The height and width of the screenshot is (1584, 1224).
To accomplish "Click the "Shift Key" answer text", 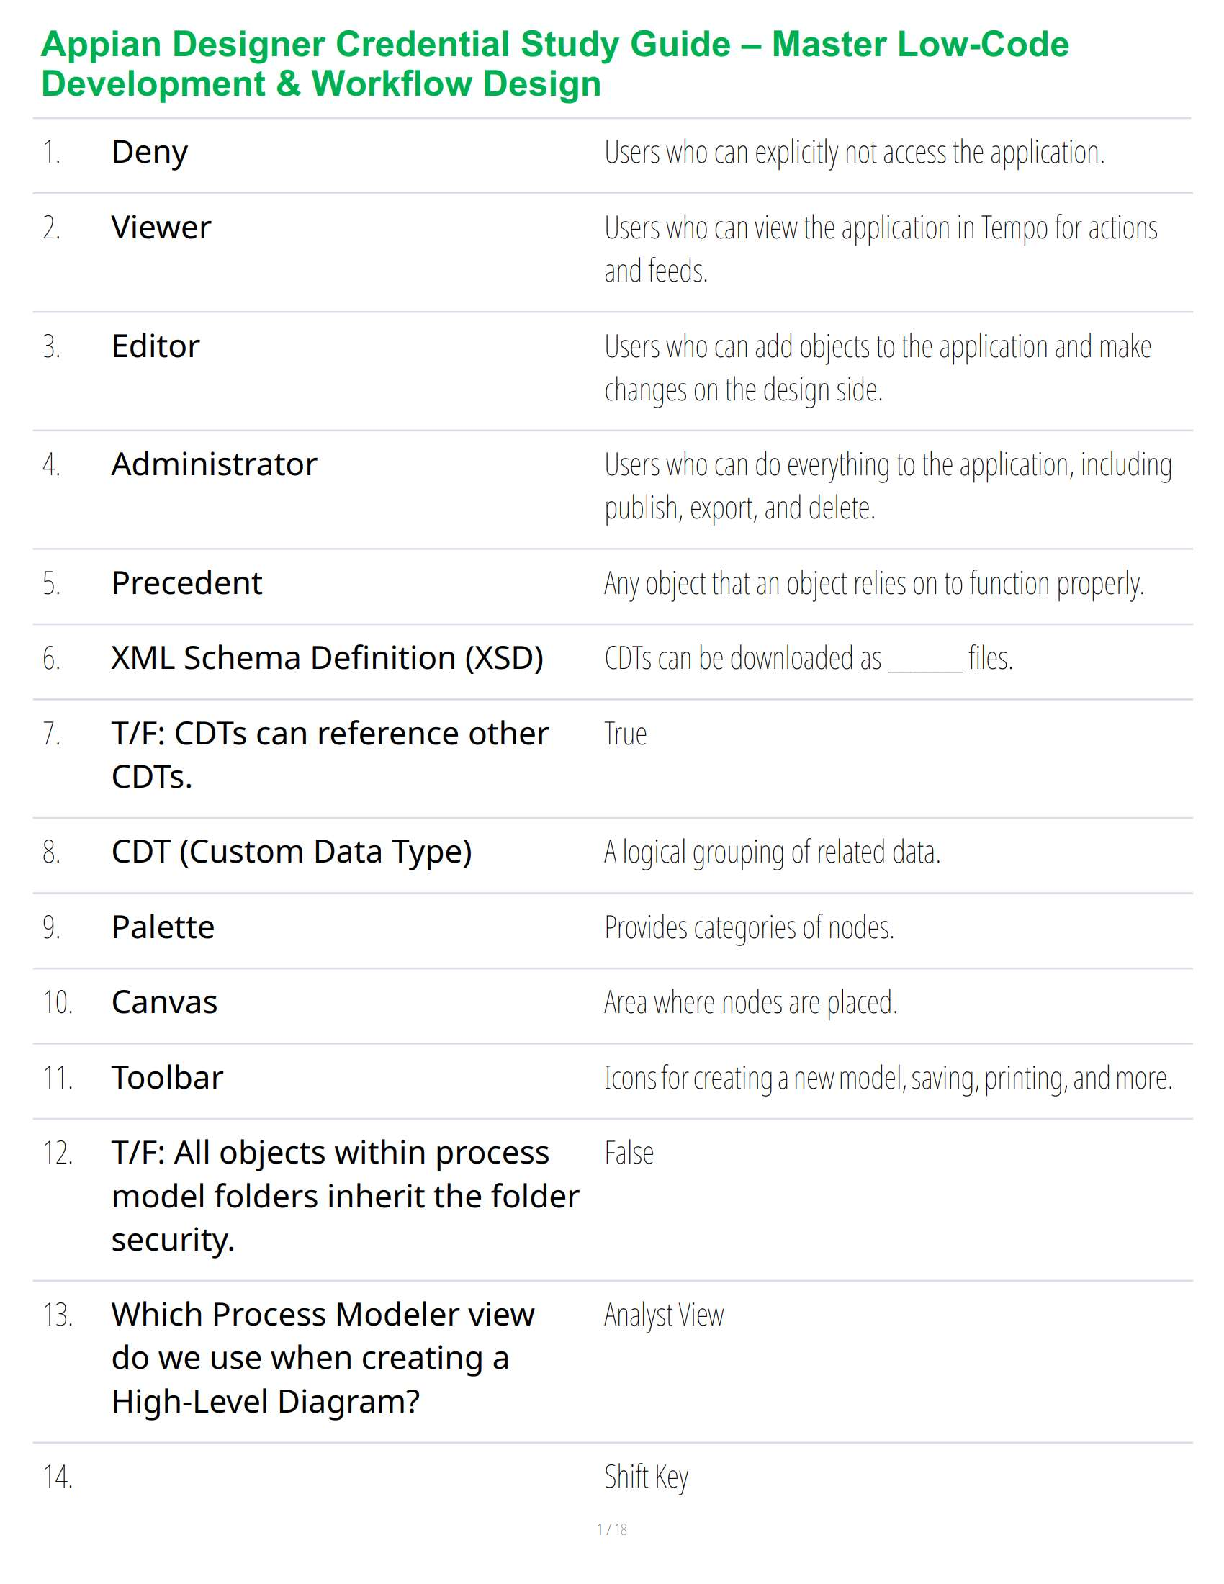I will coord(646,1478).
